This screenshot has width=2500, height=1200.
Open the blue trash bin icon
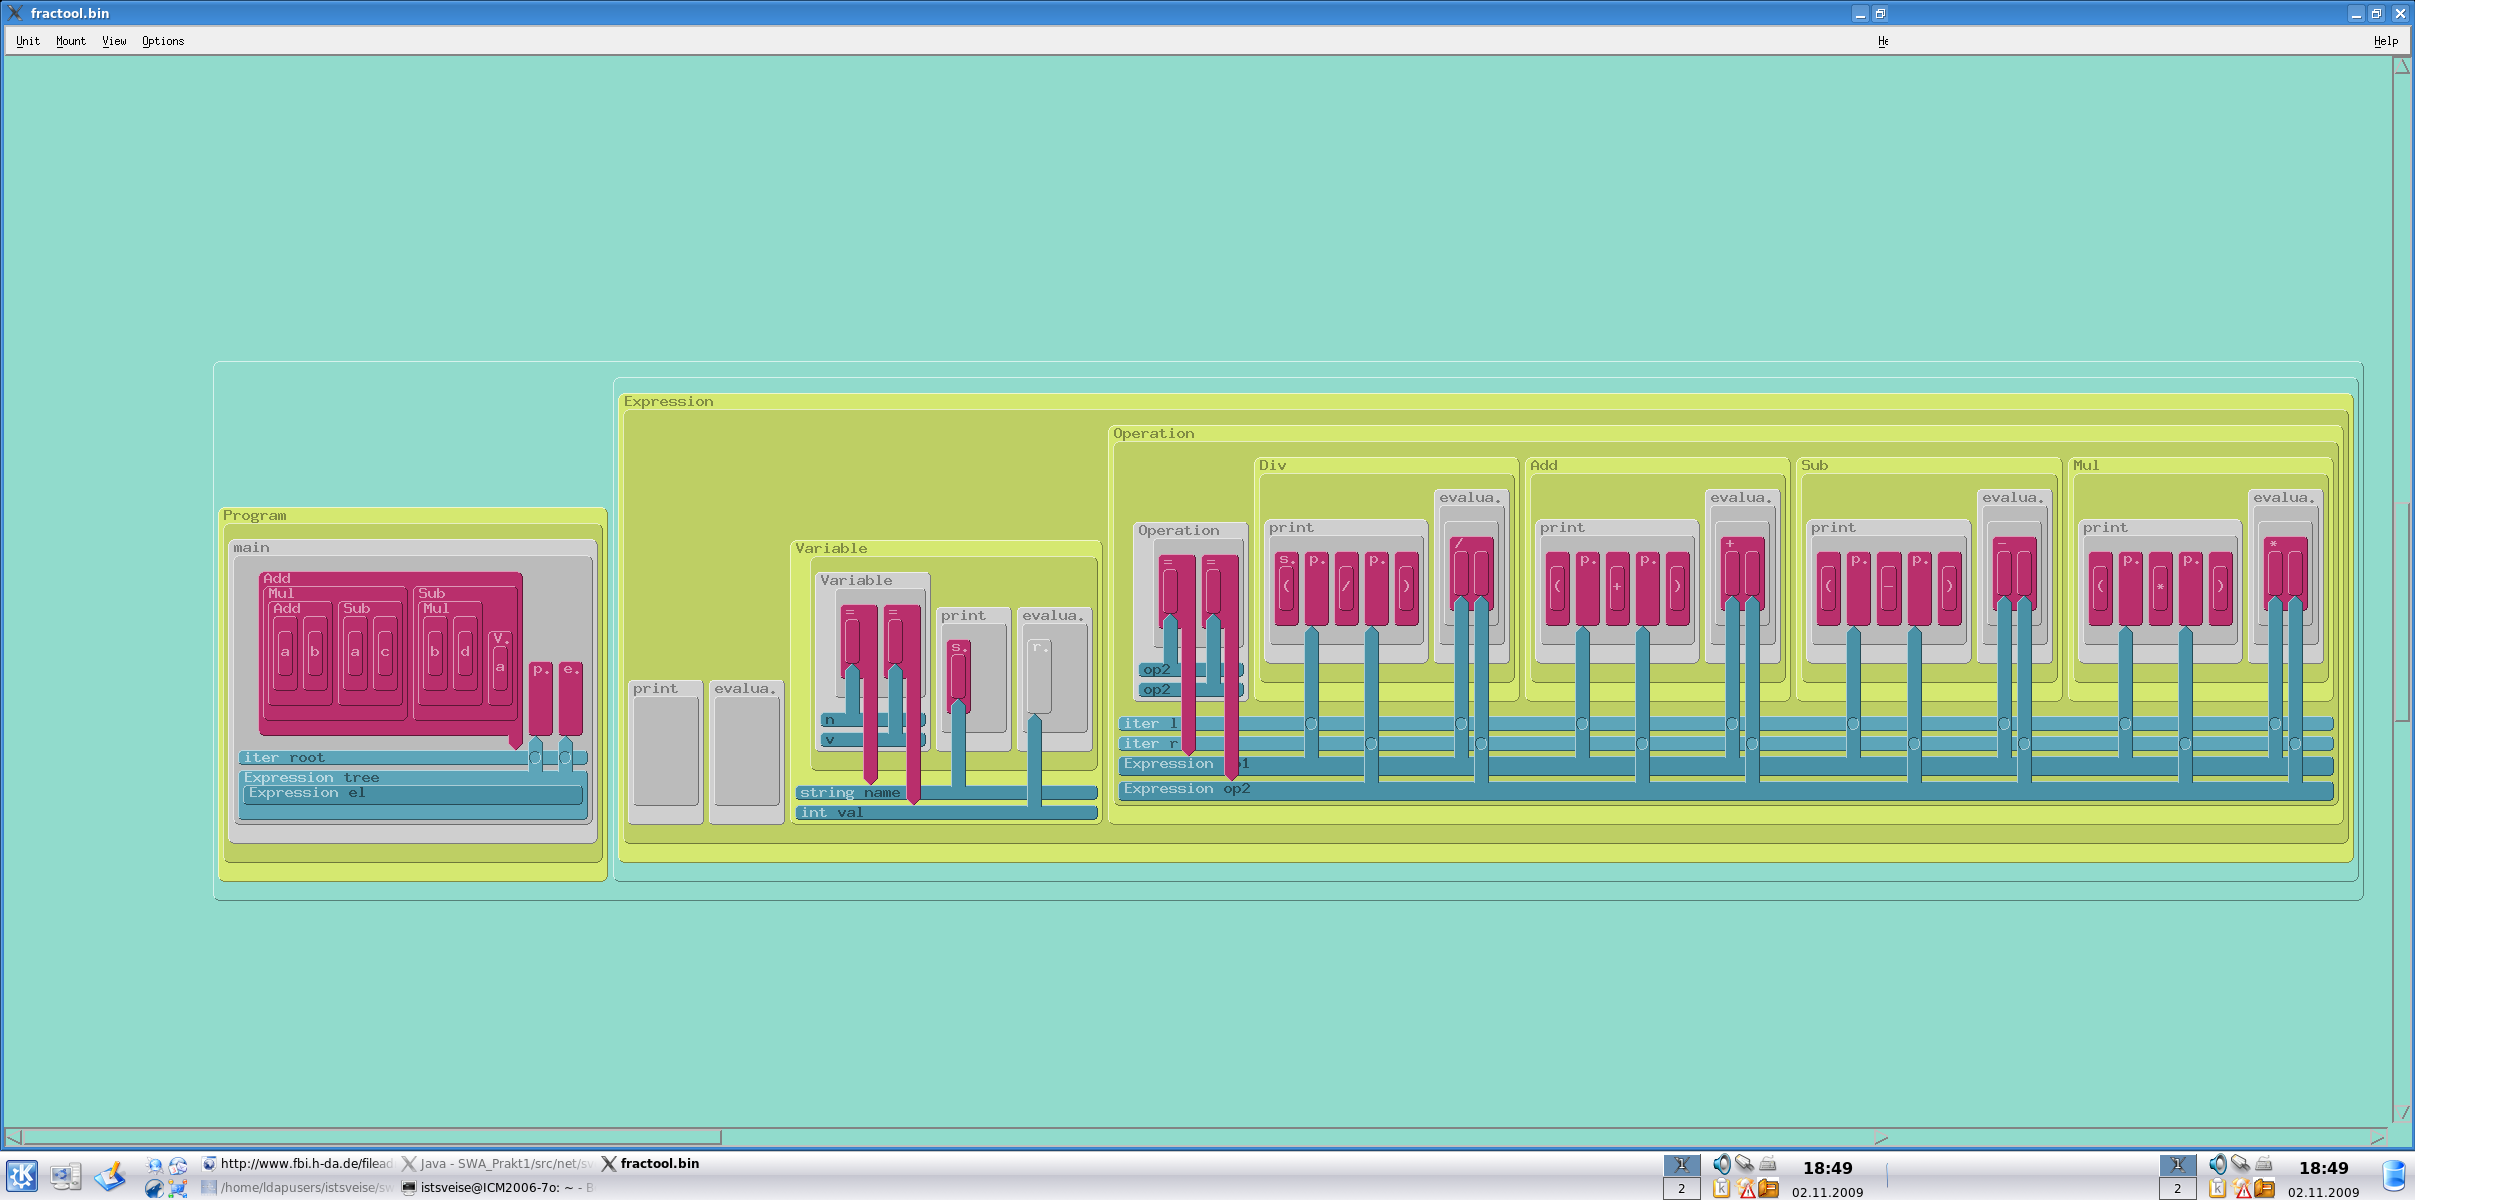[2393, 1176]
